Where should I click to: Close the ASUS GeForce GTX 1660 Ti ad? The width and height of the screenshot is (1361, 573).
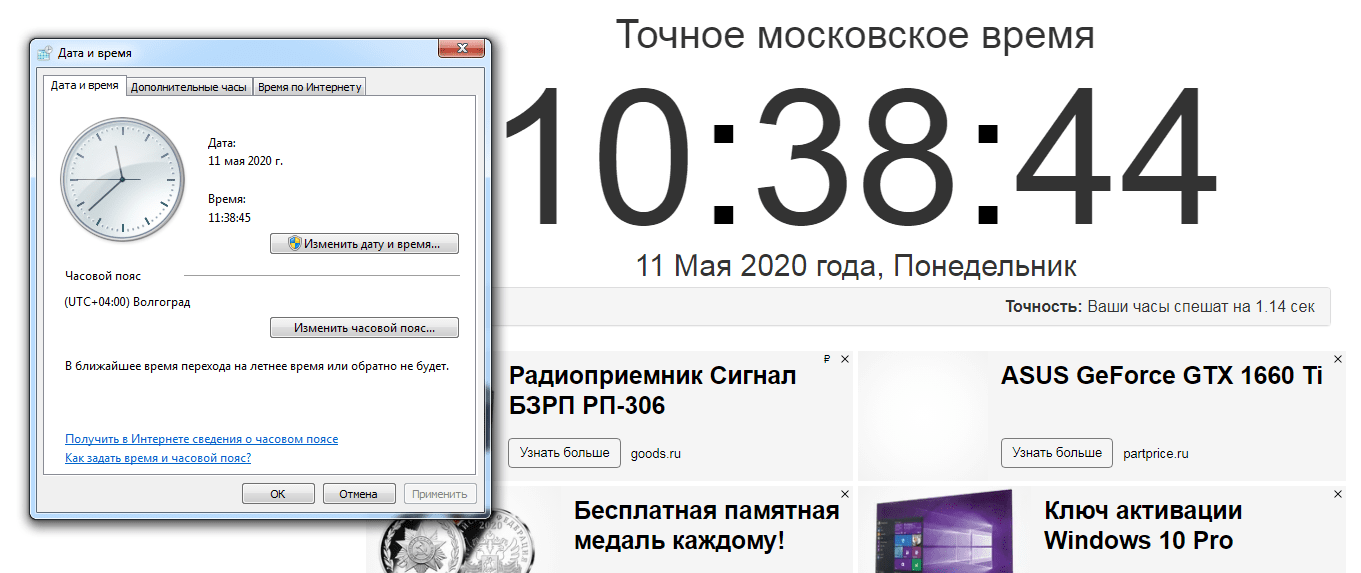point(1337,359)
